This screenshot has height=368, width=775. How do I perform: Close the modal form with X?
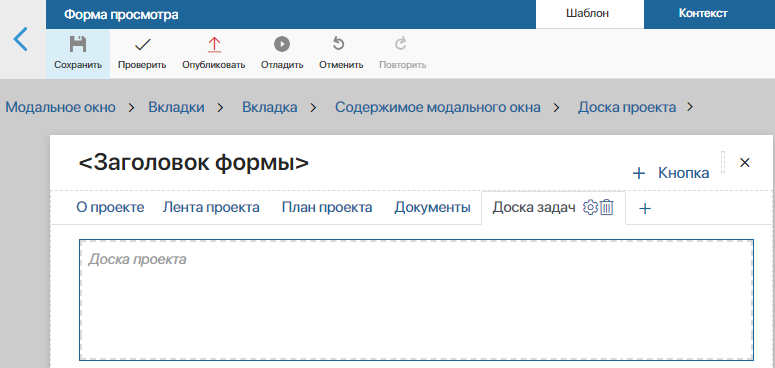click(744, 163)
